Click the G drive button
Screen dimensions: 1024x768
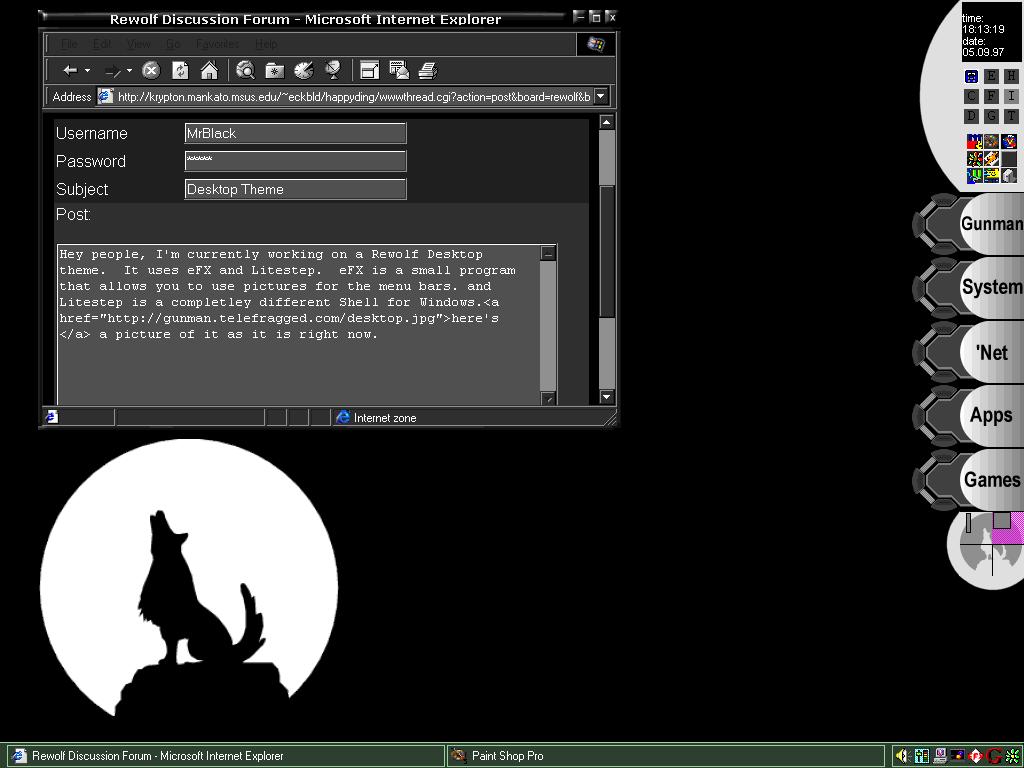tap(991, 116)
